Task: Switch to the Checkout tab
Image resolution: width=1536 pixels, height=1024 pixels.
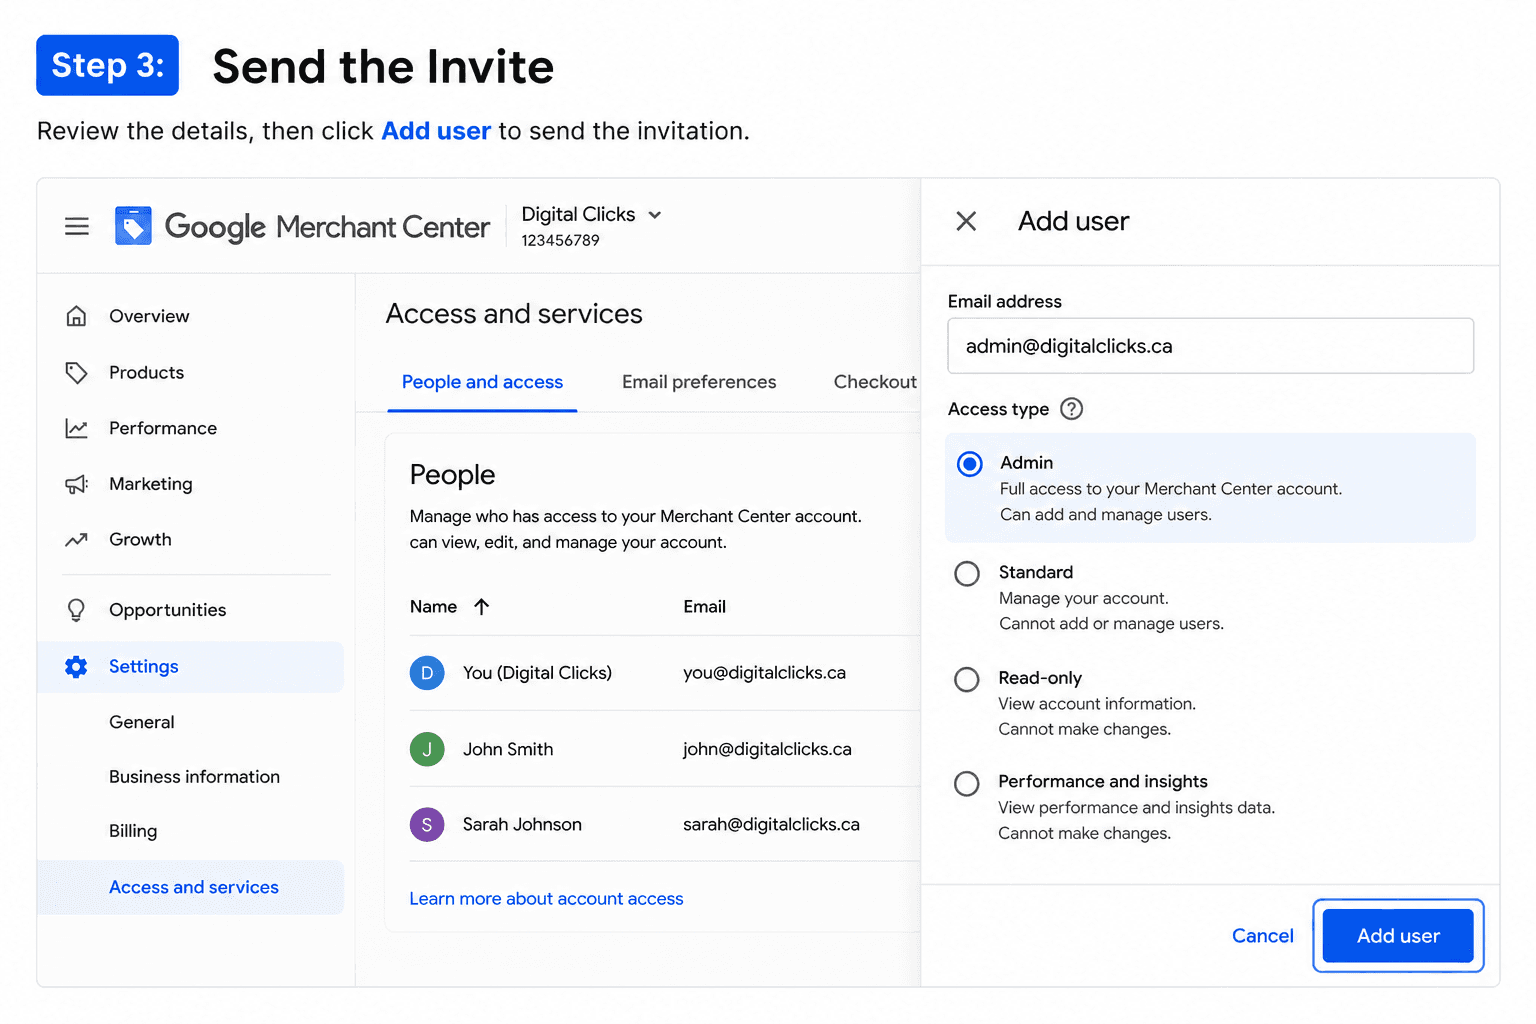Action: point(875,382)
